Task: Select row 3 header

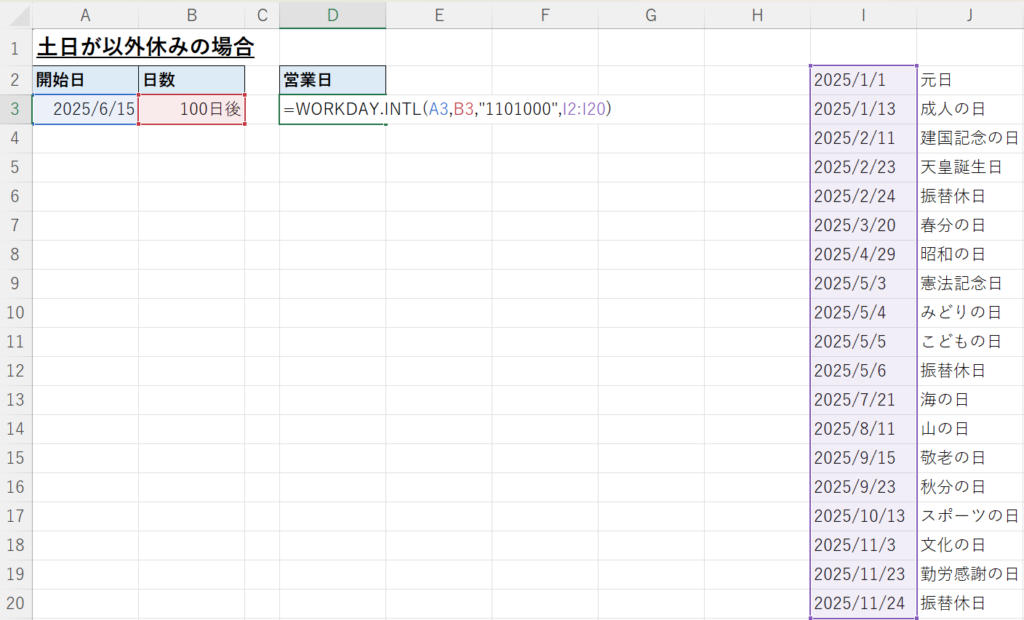Action: click(16, 109)
